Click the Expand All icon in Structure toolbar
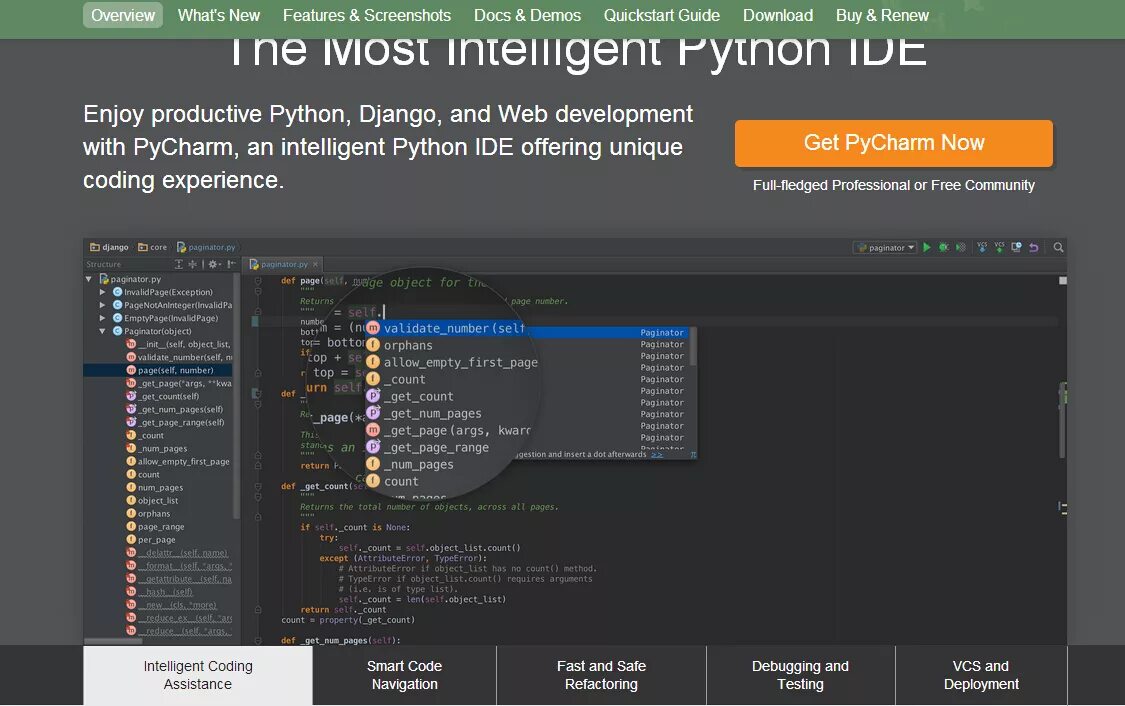Screen dimensions: 1125x706 pos(179,264)
